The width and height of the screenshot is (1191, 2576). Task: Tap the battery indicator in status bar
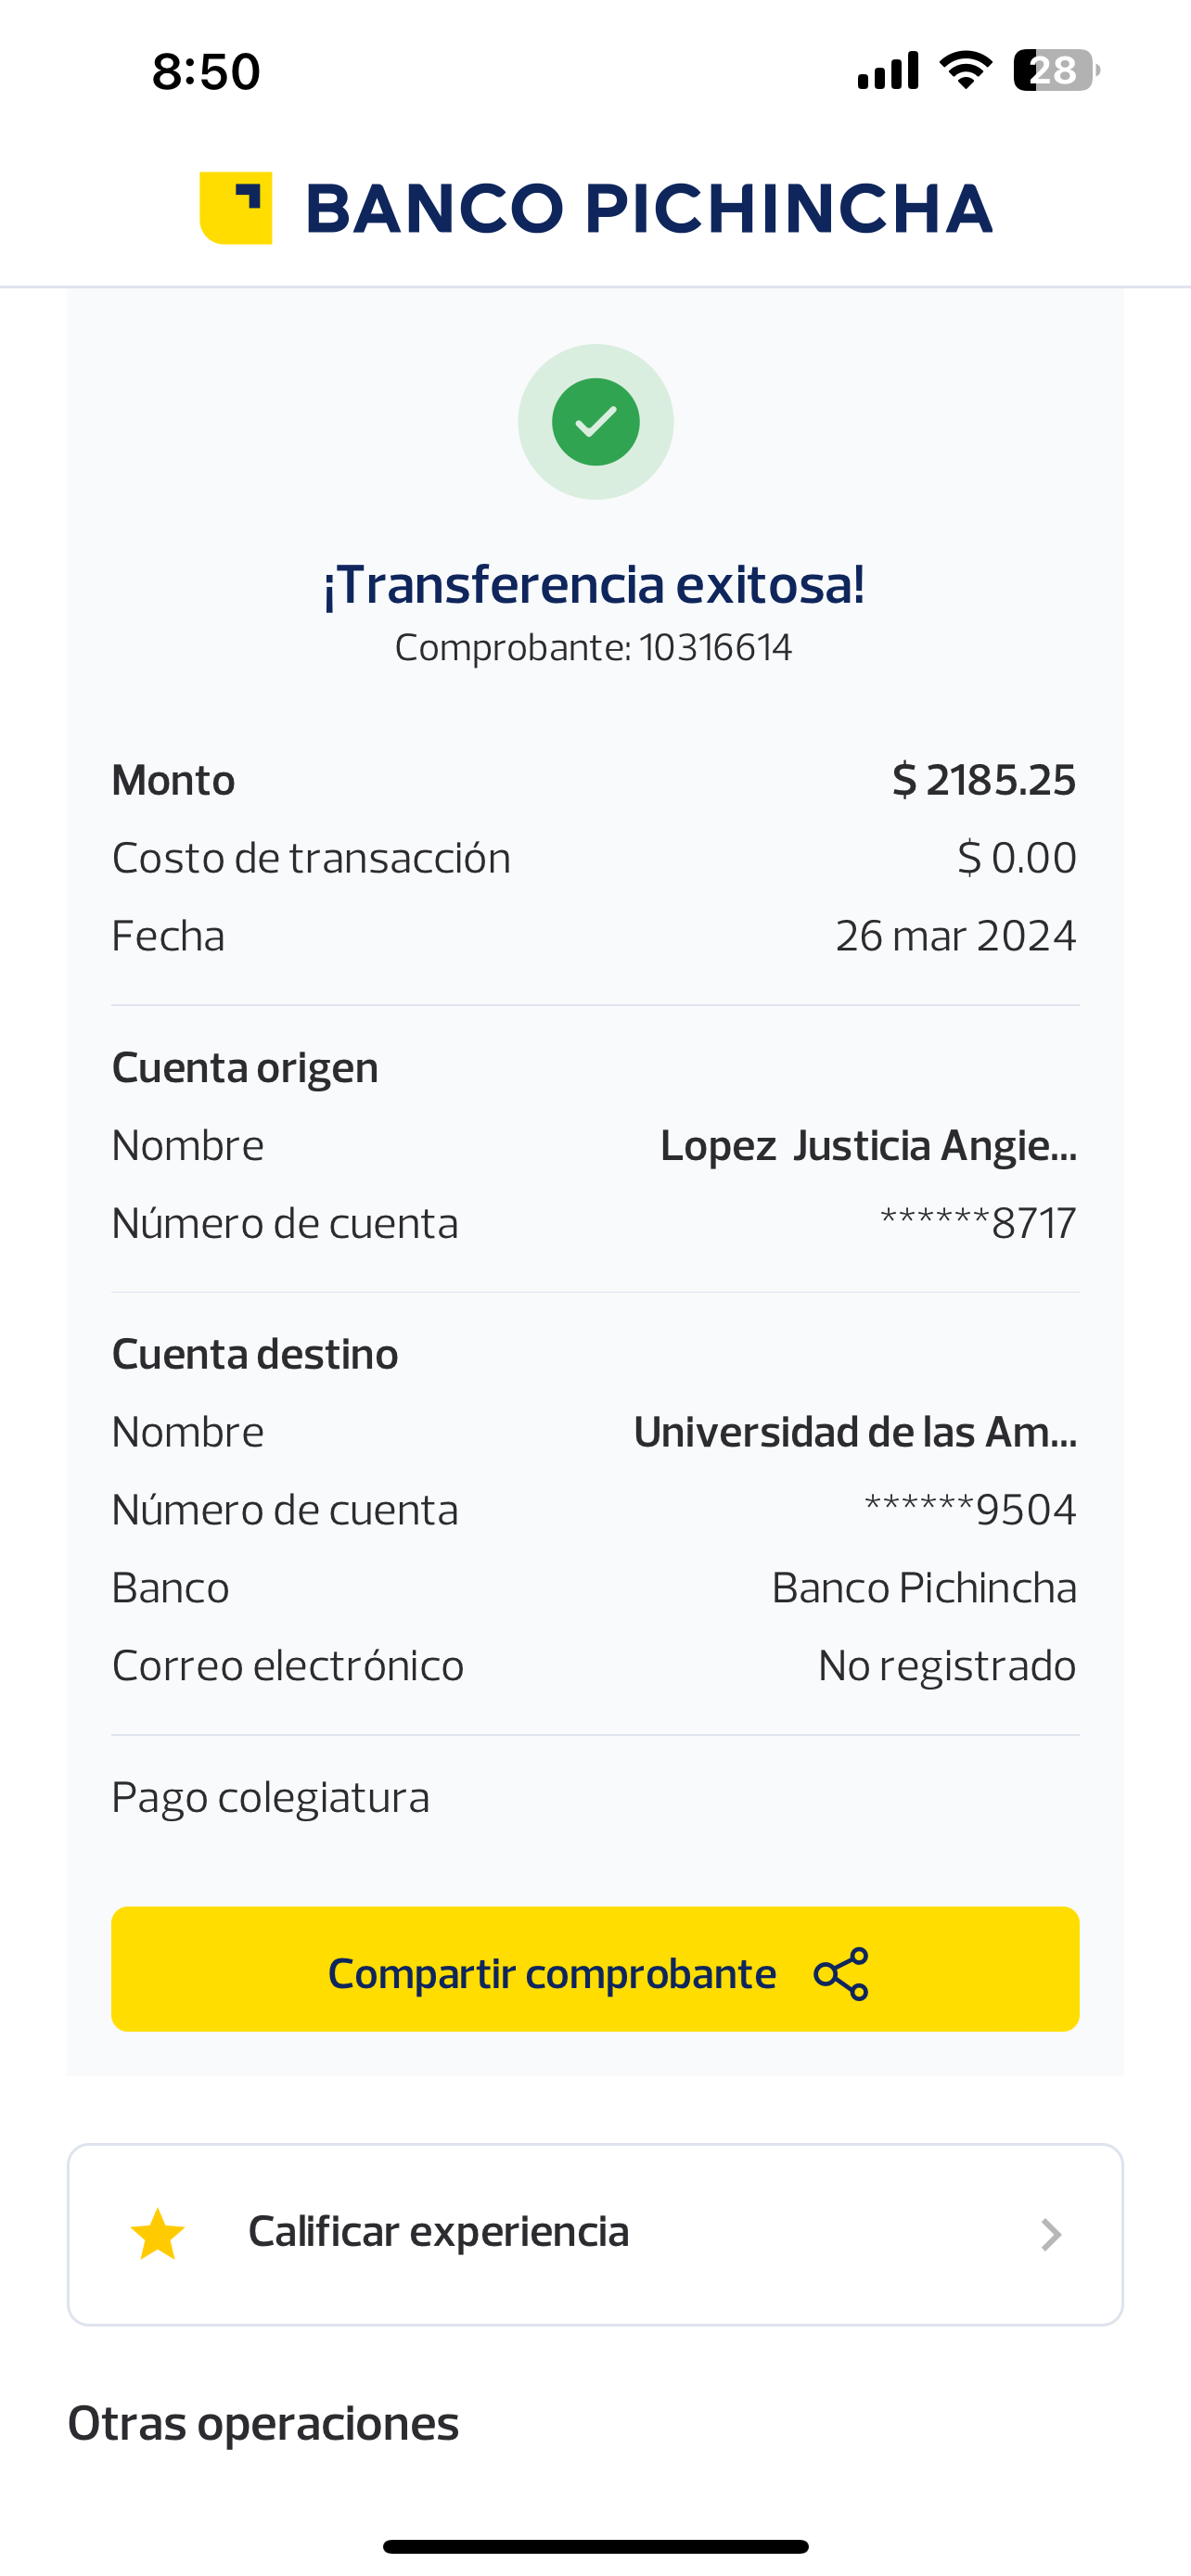pos(1056,70)
